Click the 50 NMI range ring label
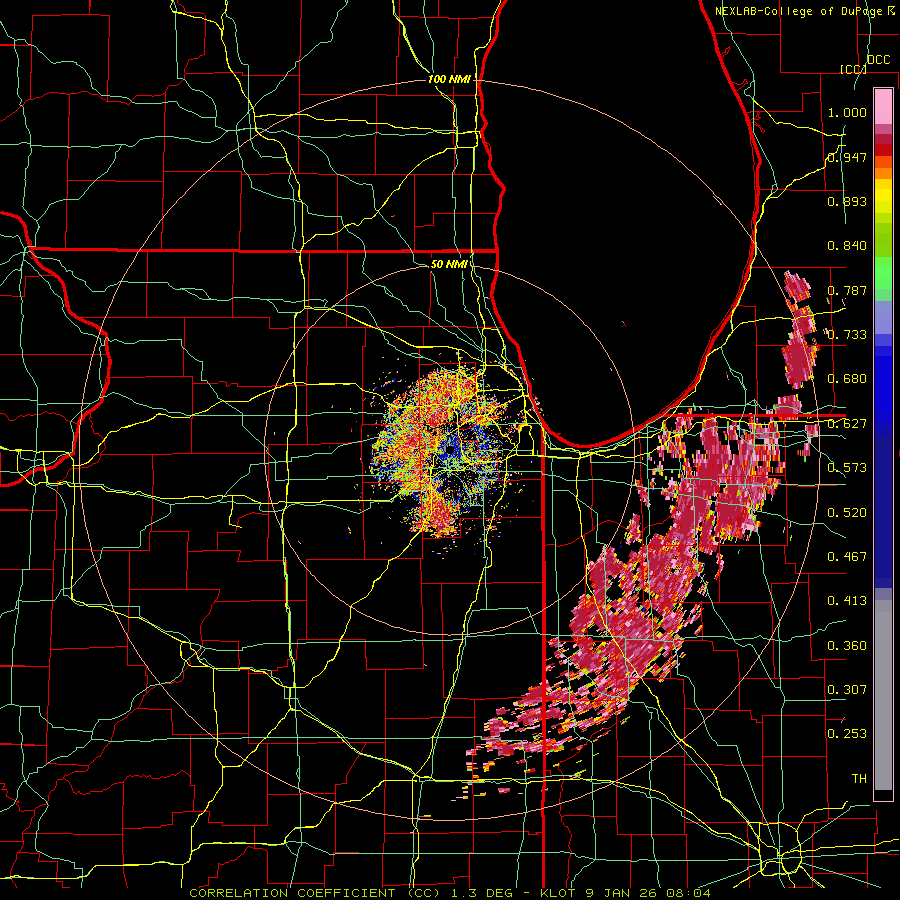This screenshot has width=900, height=900. coord(449,264)
